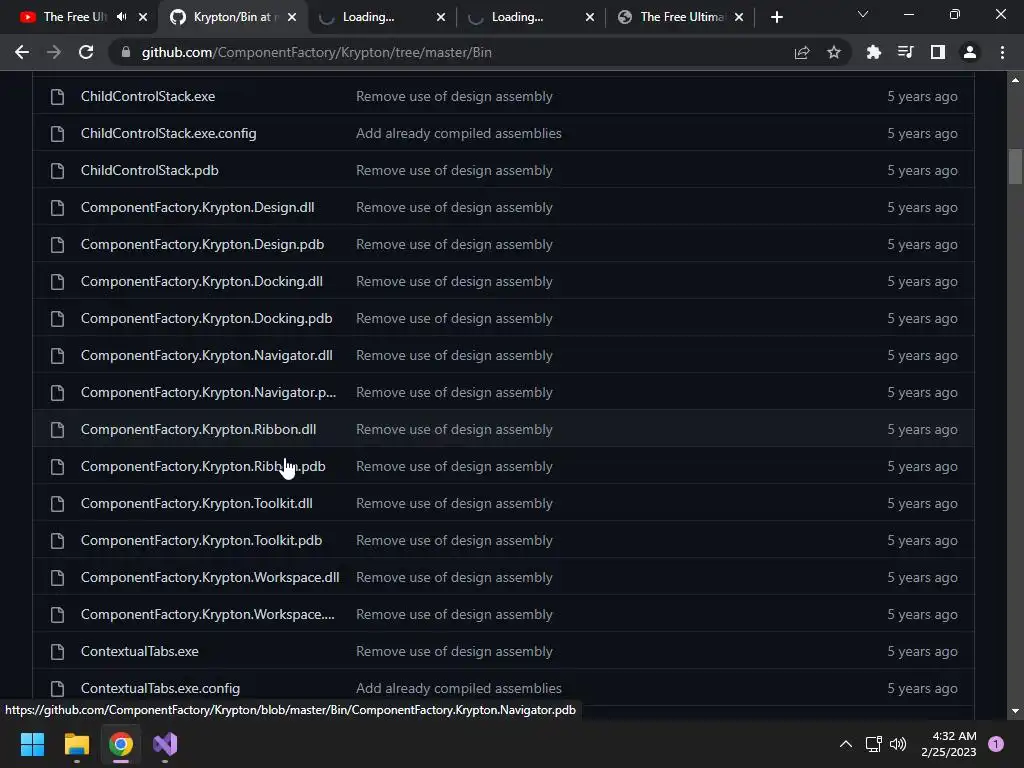Image resolution: width=1024 pixels, height=768 pixels.
Task: Click file icon beside Krypton.Docking.pdb
Action: 57,319
